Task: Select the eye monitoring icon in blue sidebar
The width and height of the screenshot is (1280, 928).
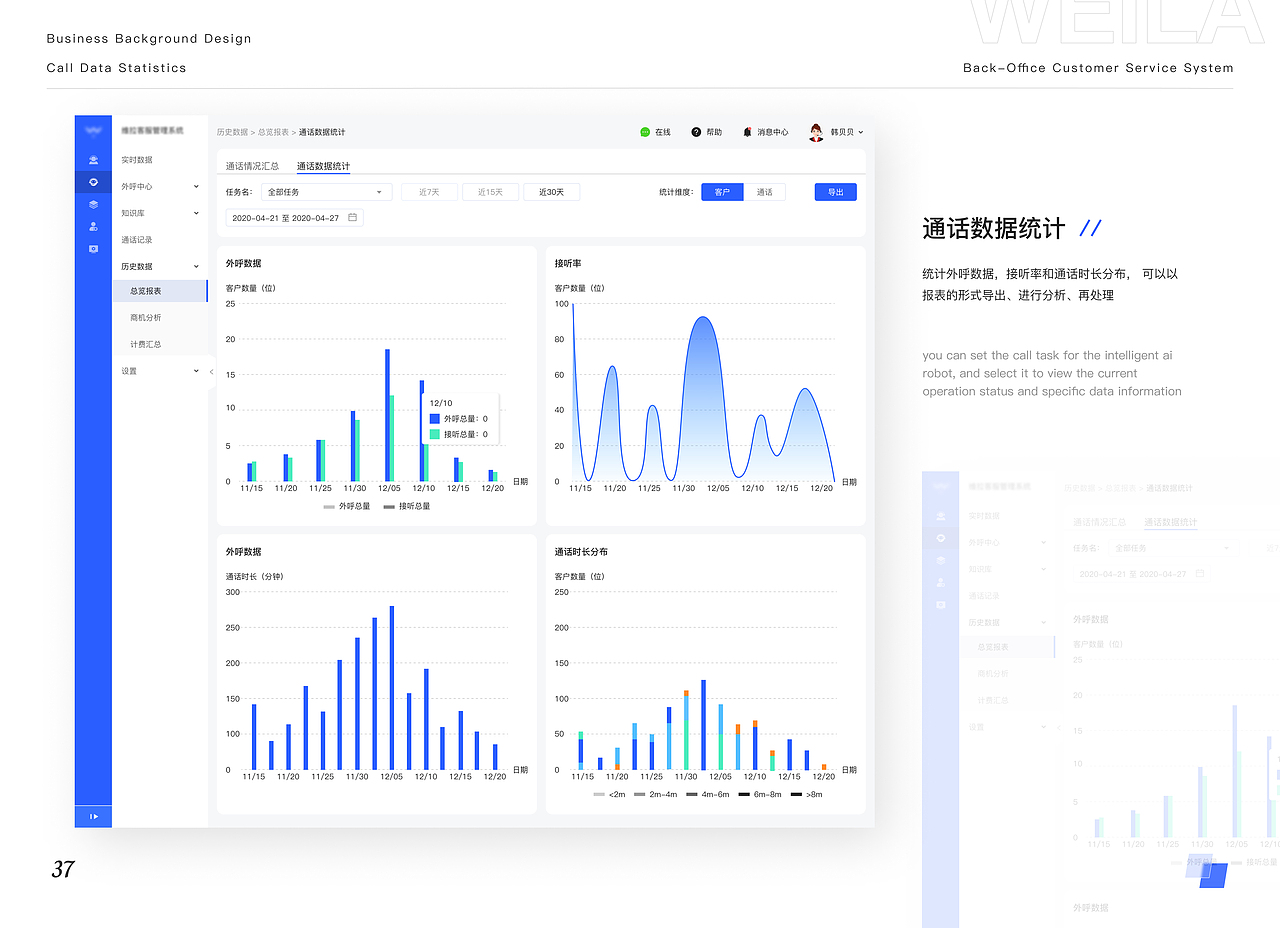Action: 93,182
